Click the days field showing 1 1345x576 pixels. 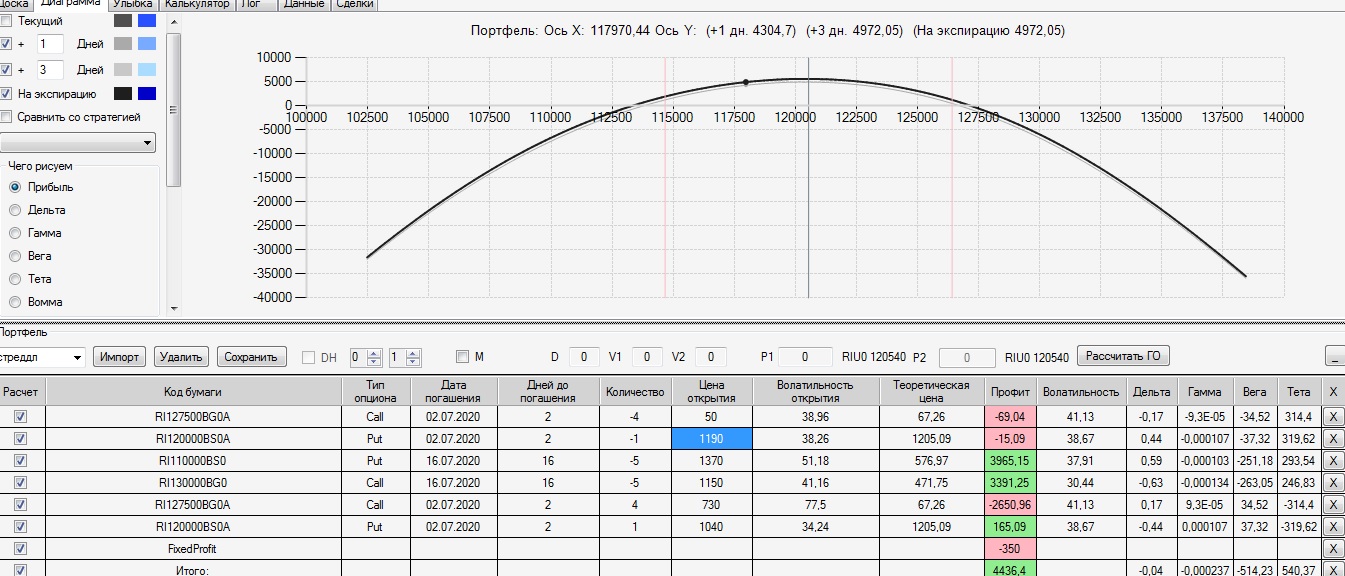tap(50, 44)
